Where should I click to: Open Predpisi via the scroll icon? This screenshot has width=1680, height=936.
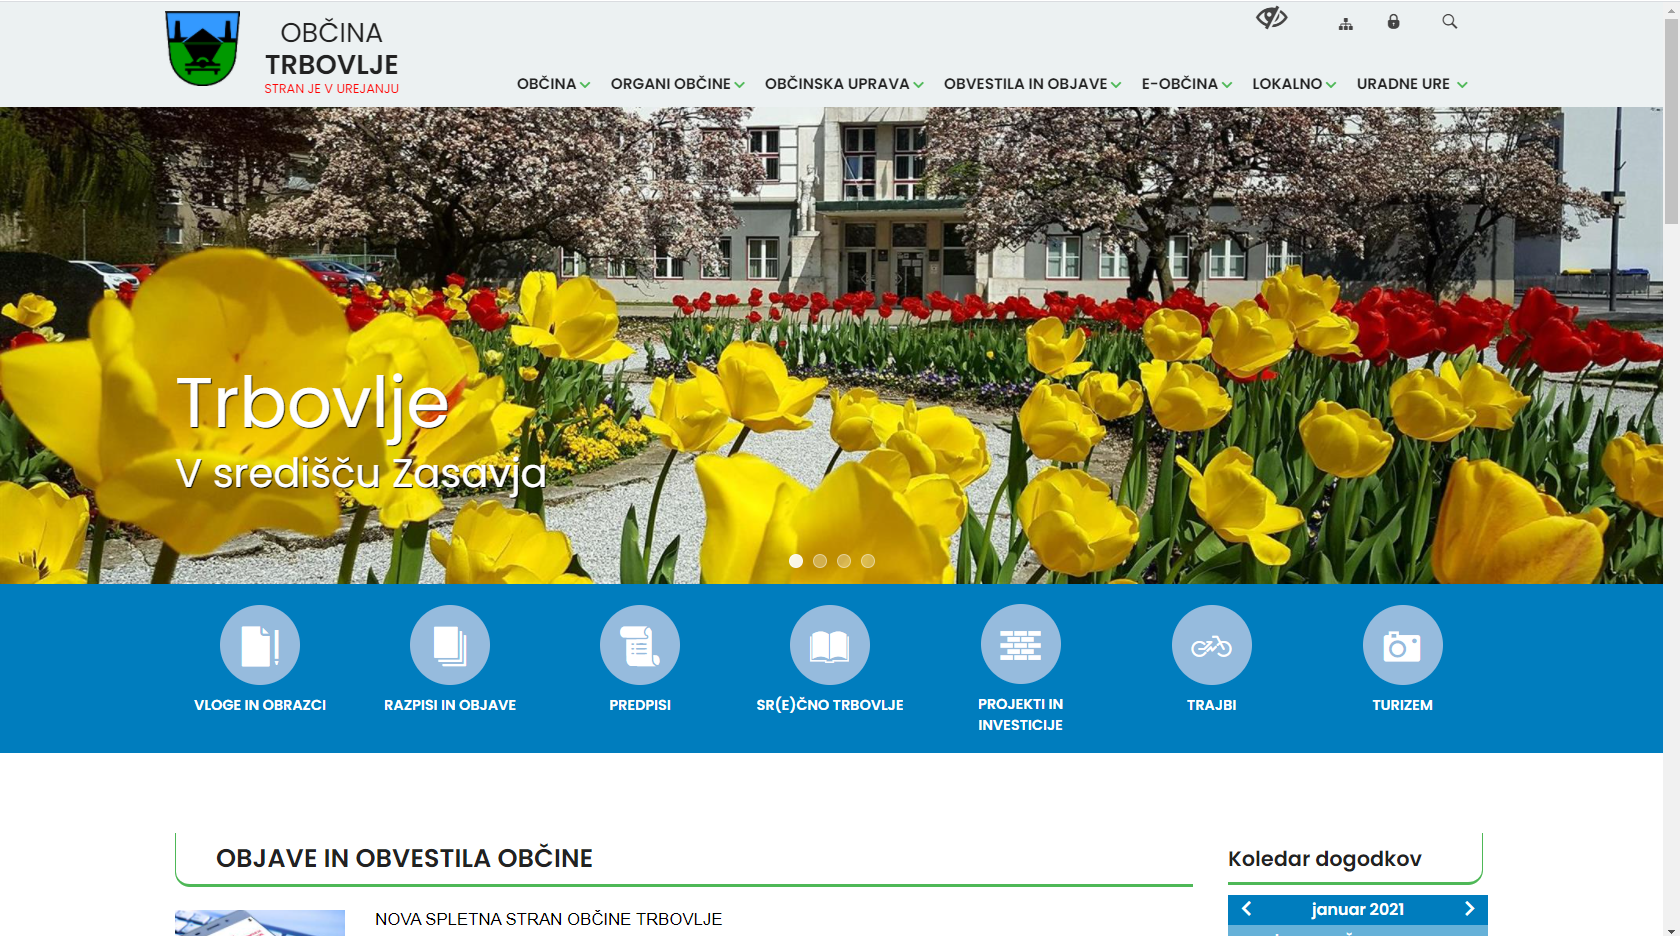(x=639, y=645)
